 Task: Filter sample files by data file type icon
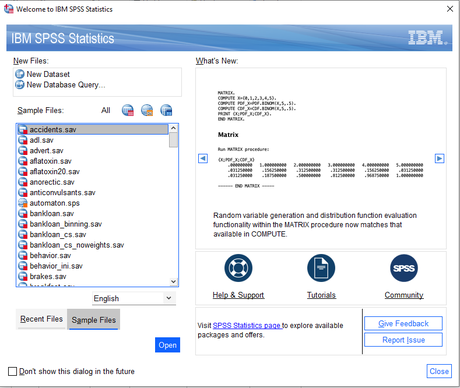tap(128, 110)
